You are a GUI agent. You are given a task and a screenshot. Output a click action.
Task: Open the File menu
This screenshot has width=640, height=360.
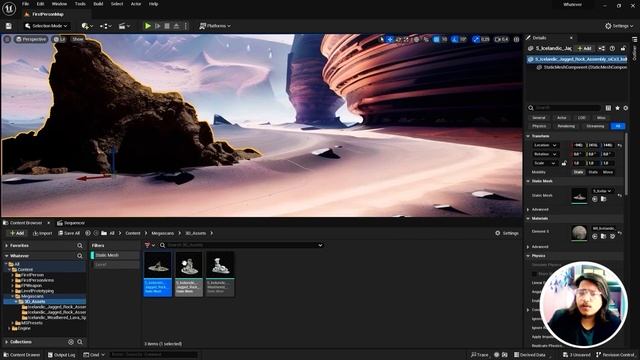25,4
